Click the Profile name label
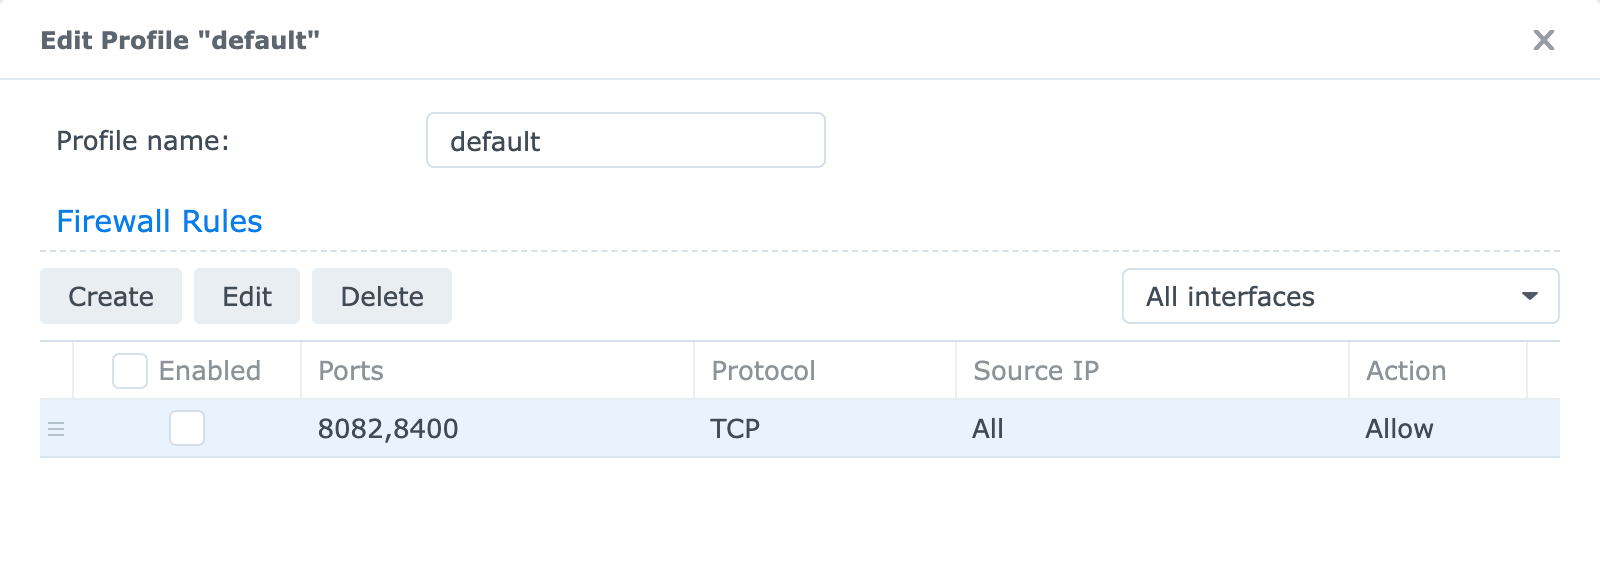Image resolution: width=1600 pixels, height=566 pixels. [x=142, y=141]
